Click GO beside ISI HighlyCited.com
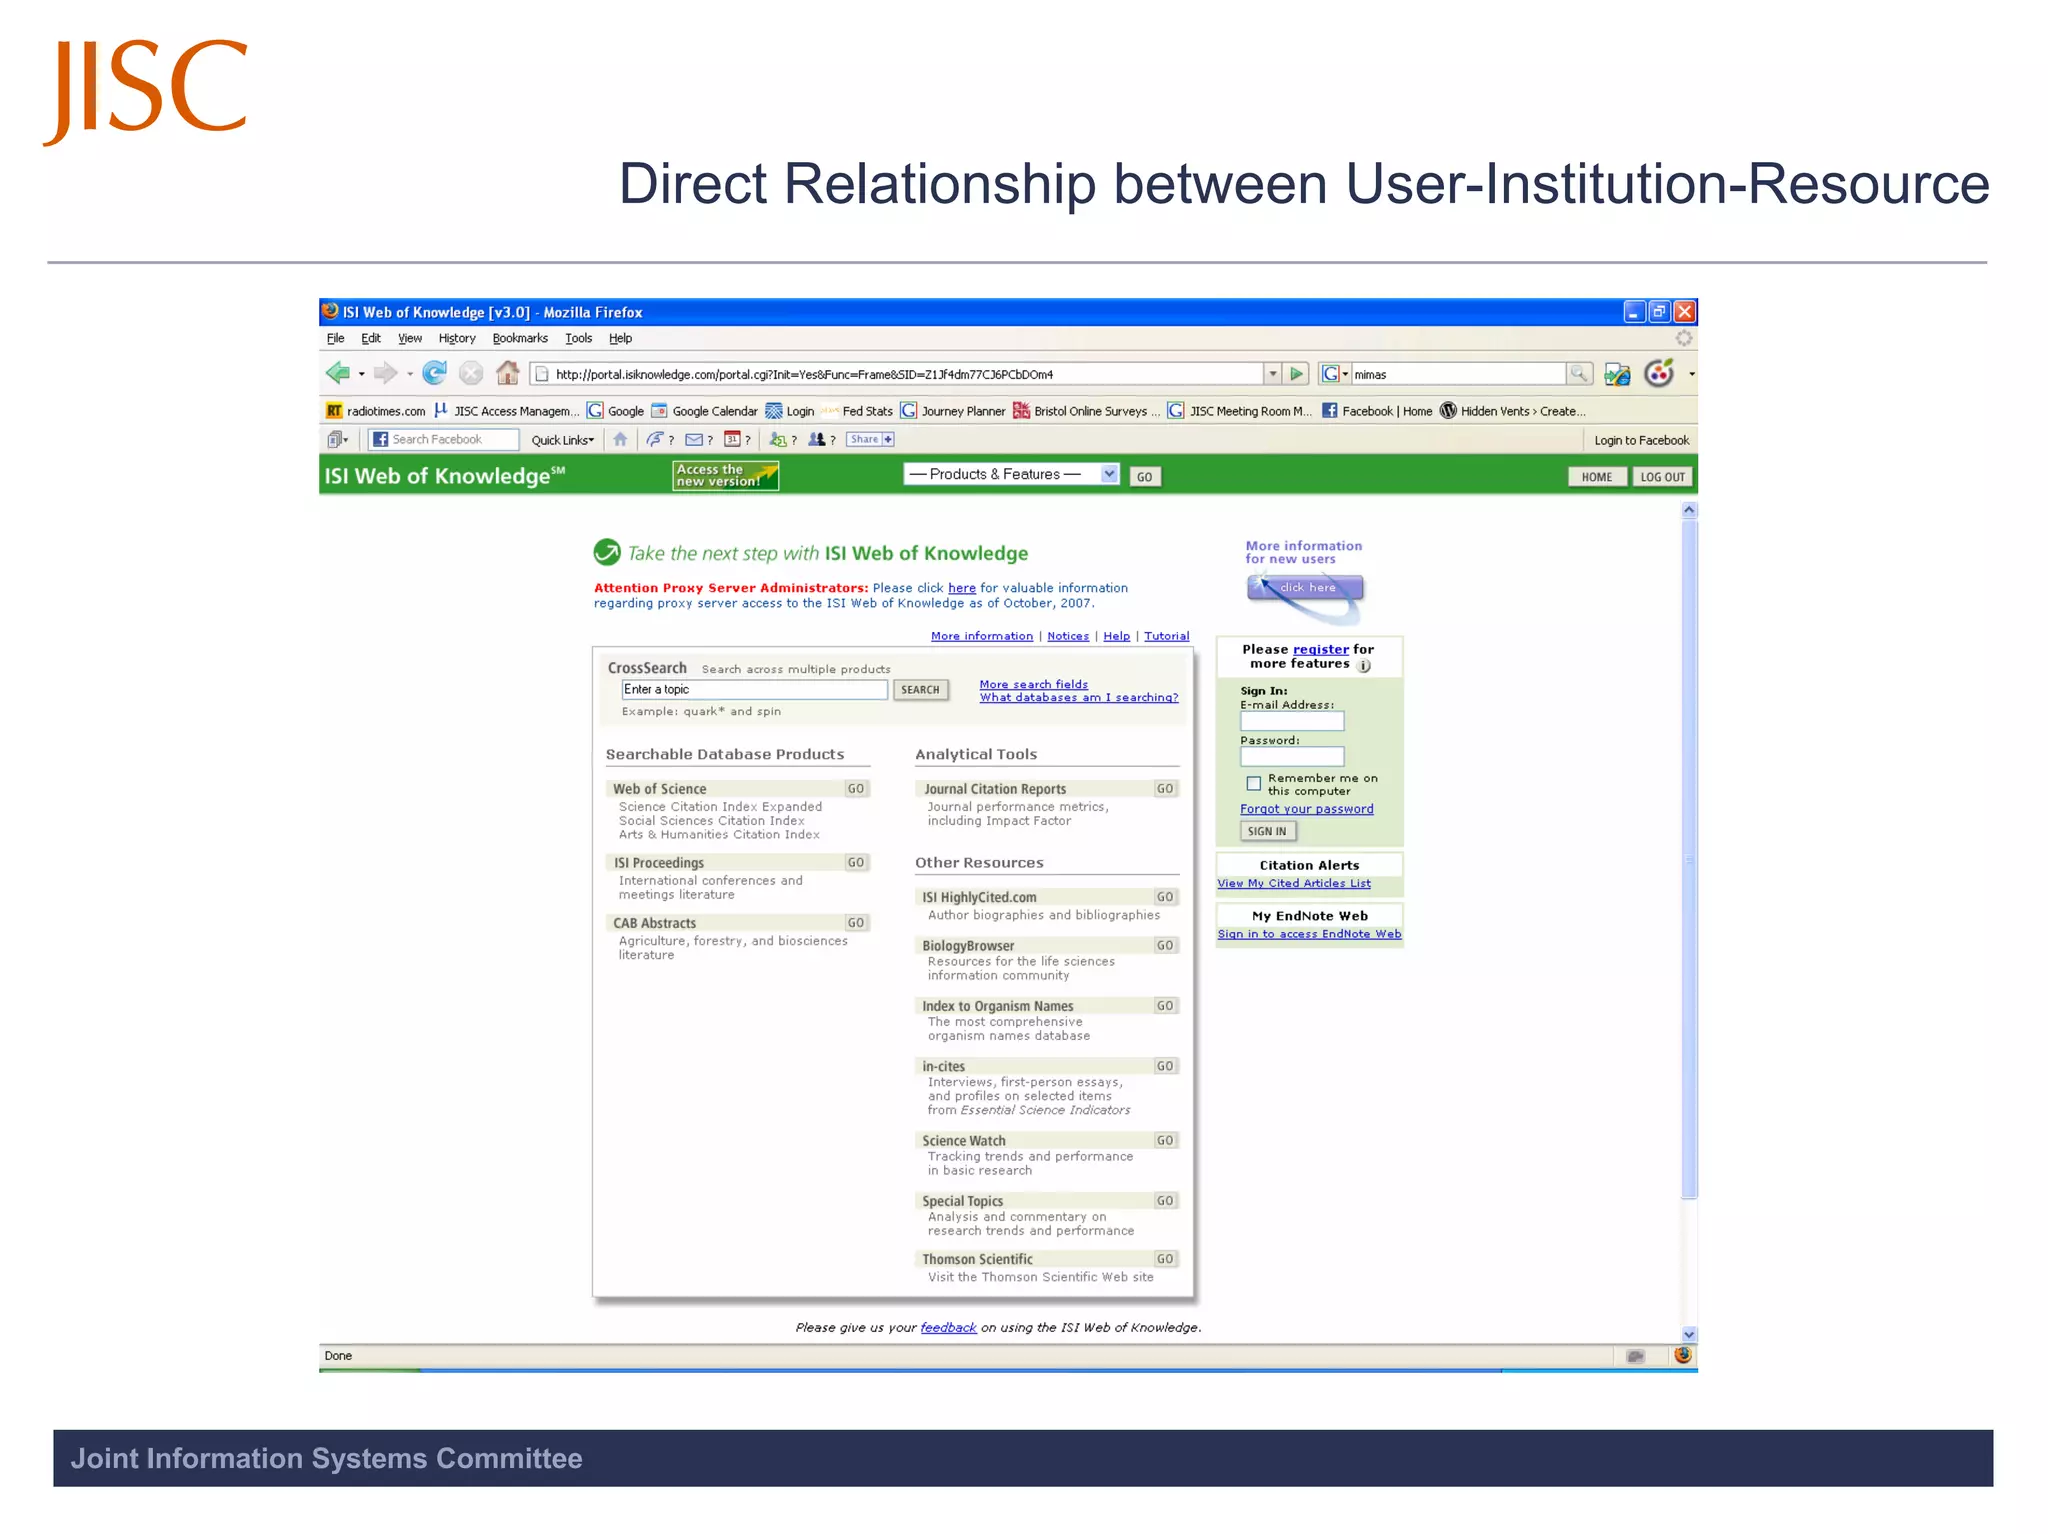The height and width of the screenshot is (1534, 2048). click(x=1165, y=897)
